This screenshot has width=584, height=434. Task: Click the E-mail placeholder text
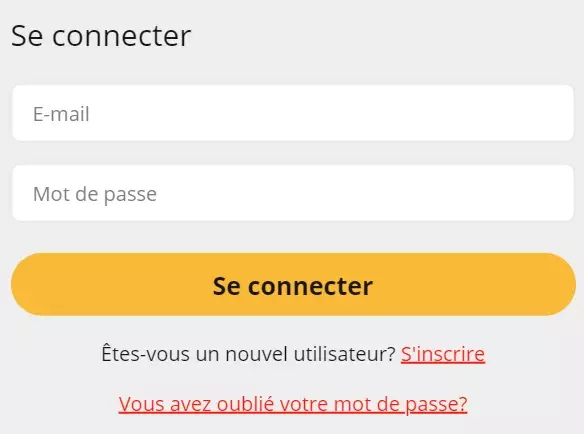click(x=61, y=114)
